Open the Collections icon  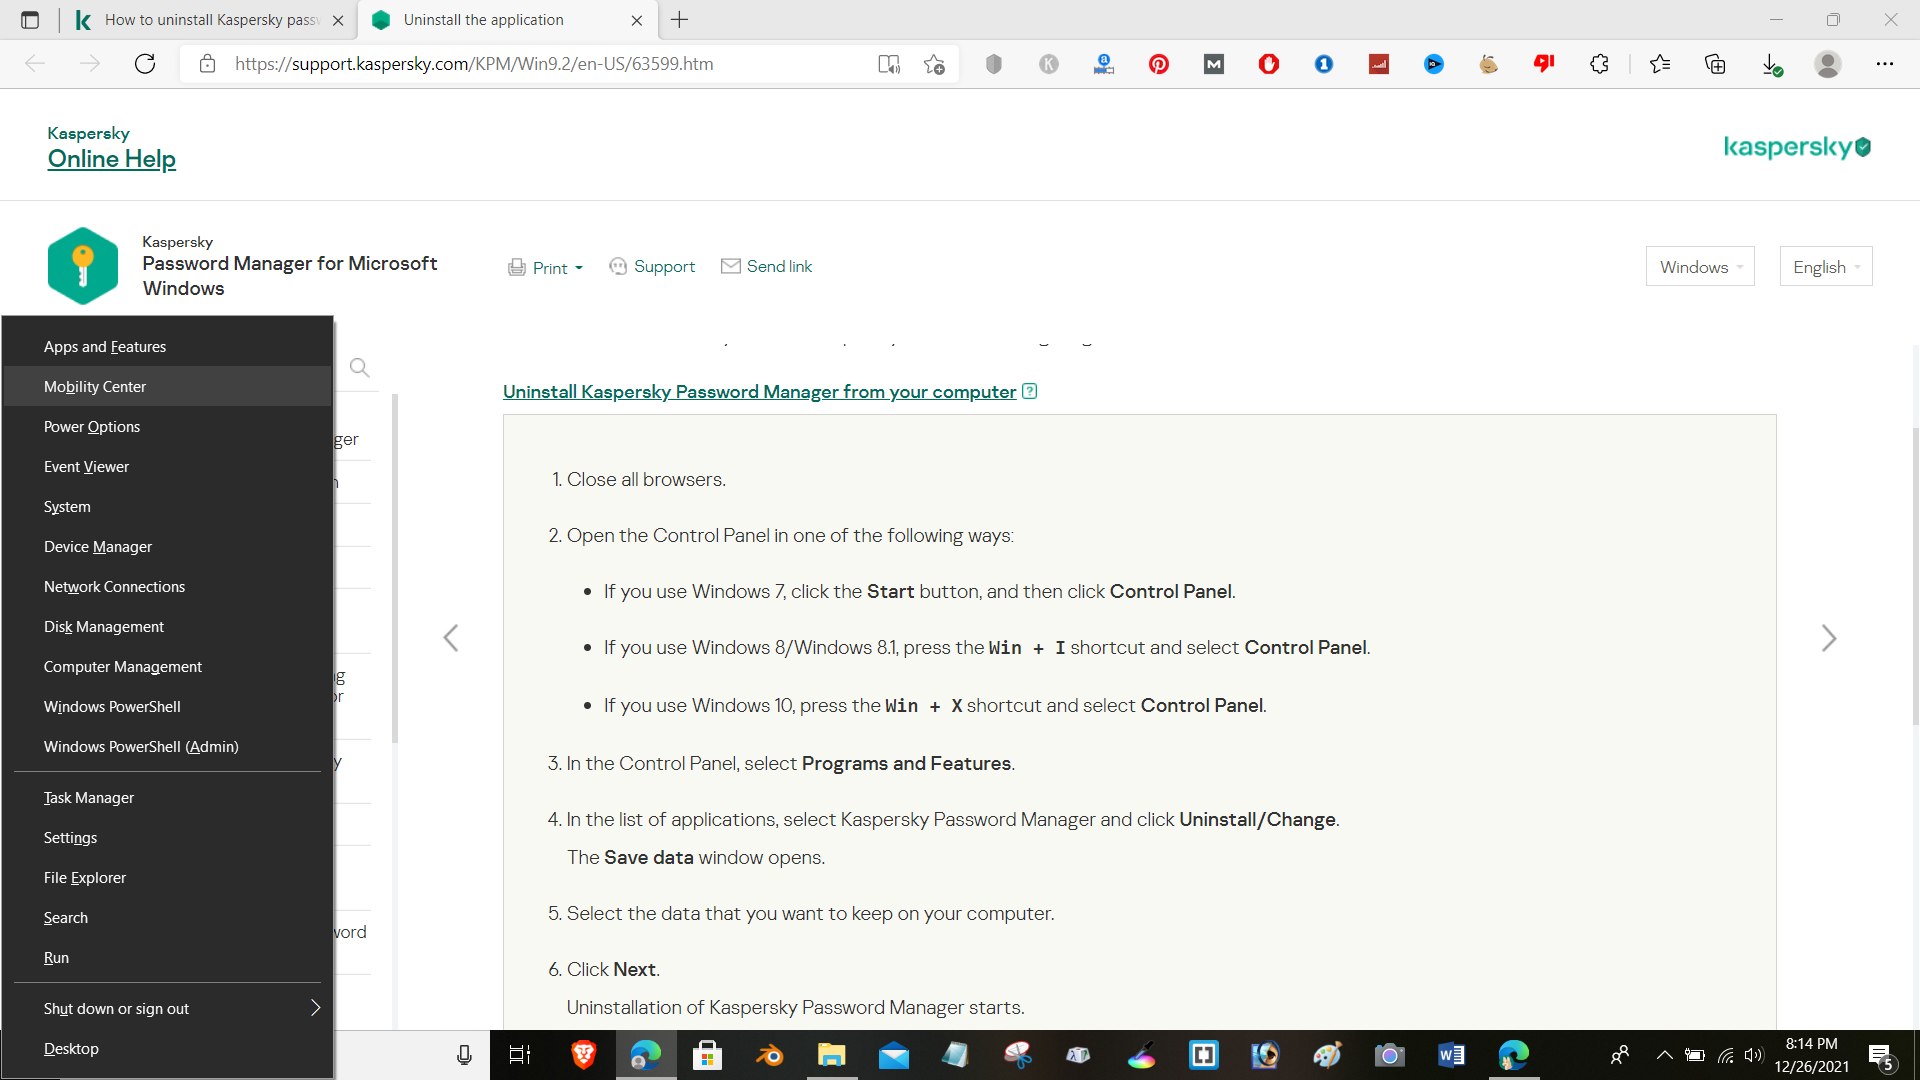[1715, 64]
